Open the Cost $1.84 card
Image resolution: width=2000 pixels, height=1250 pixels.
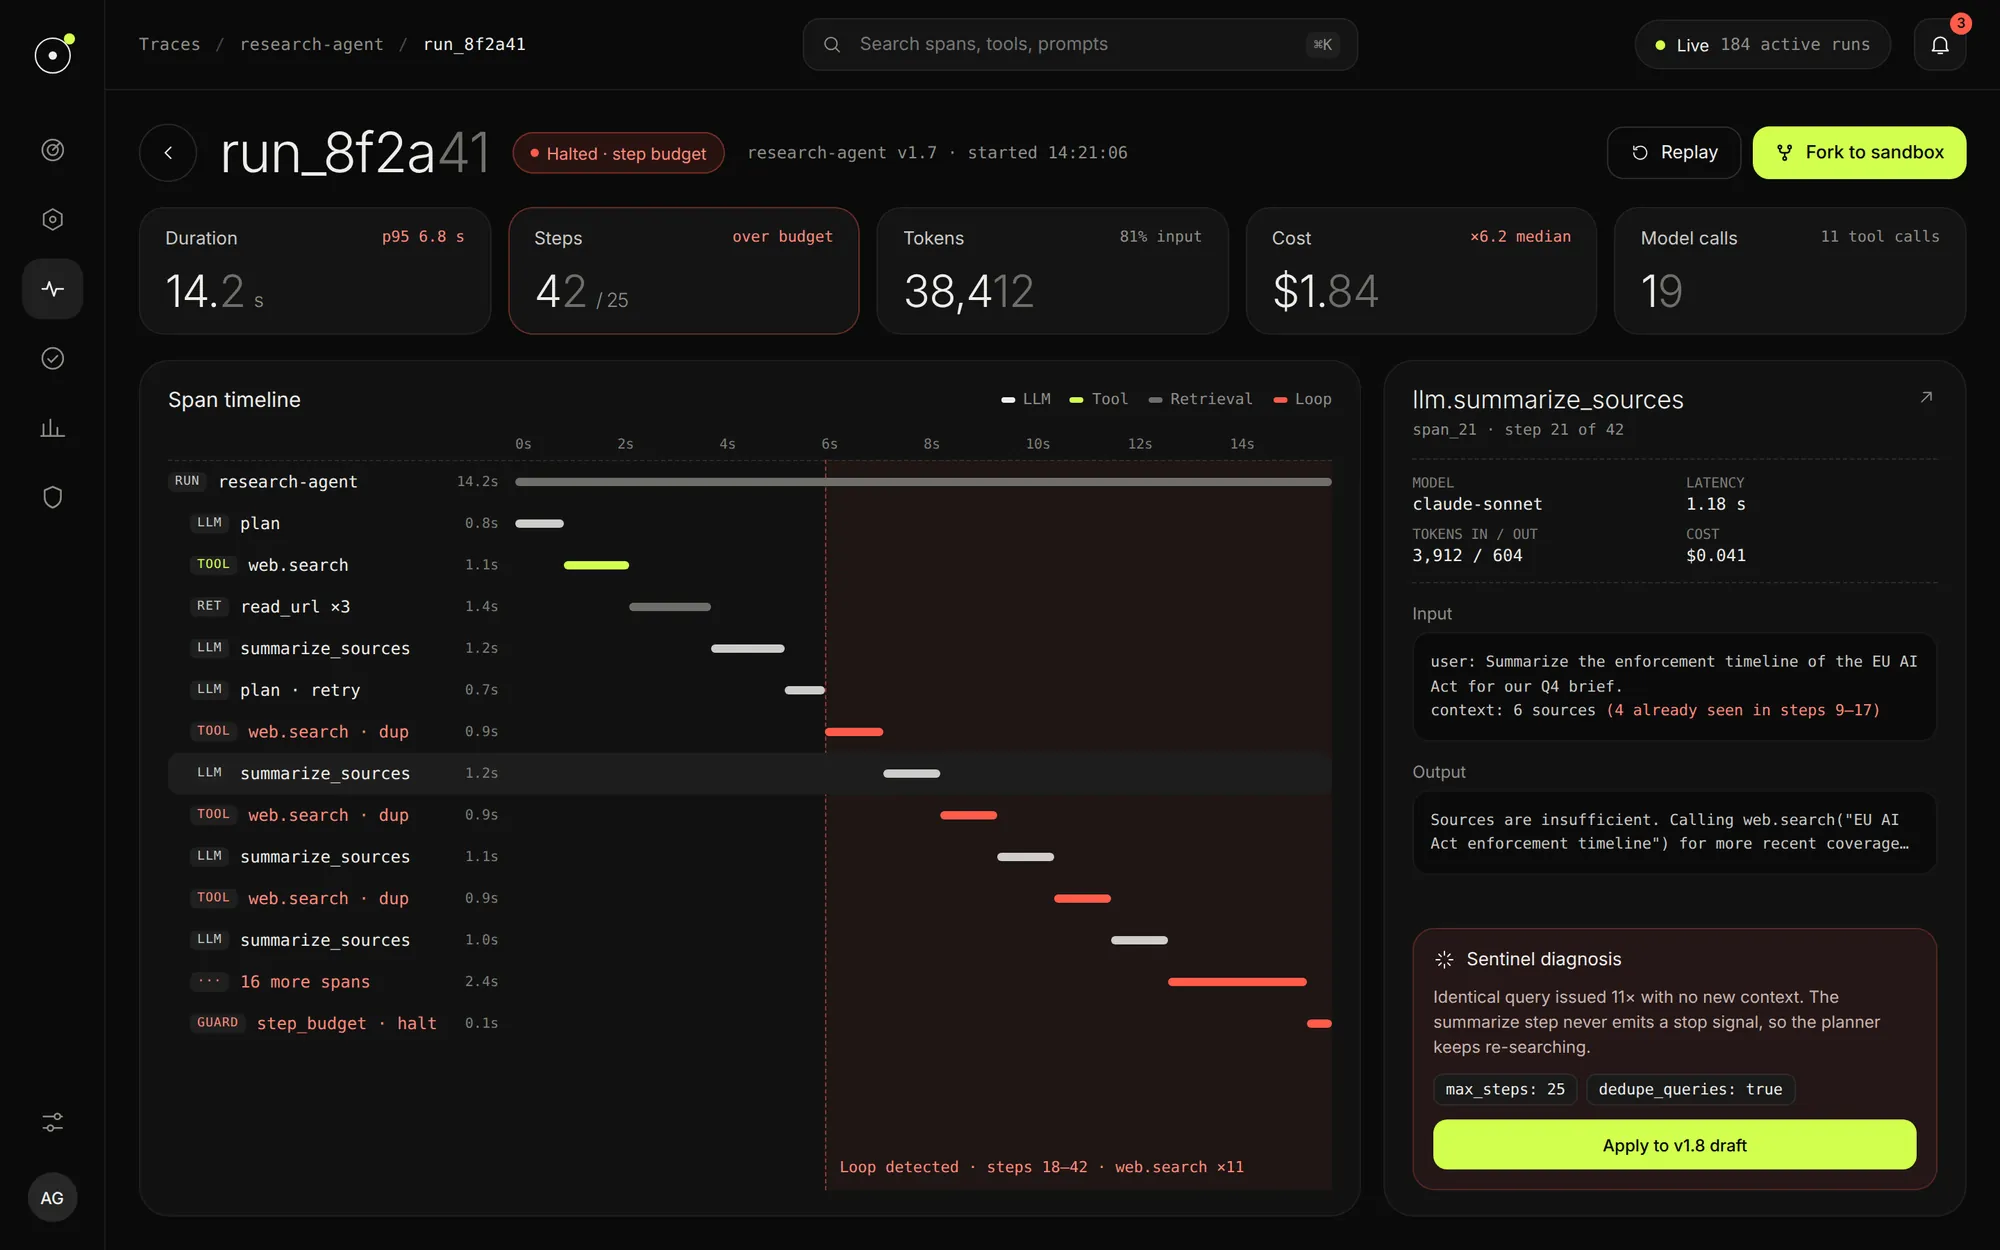(x=1421, y=271)
